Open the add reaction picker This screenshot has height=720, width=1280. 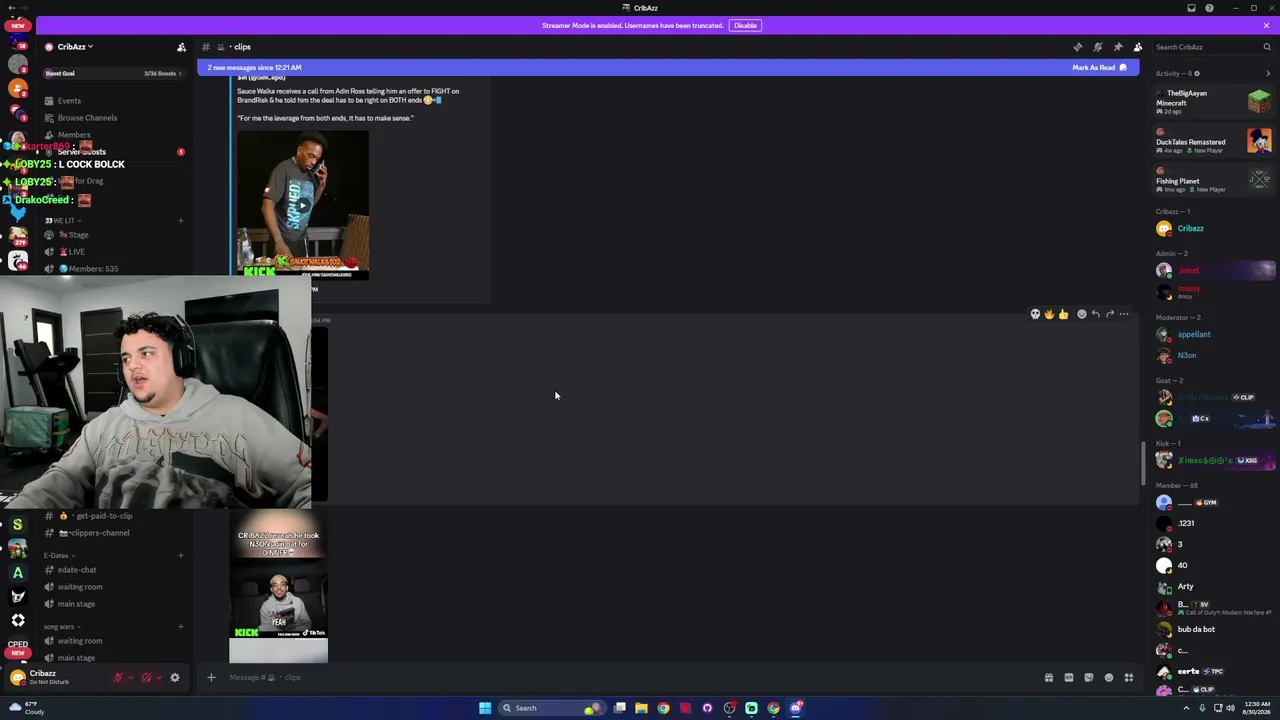point(1081,314)
